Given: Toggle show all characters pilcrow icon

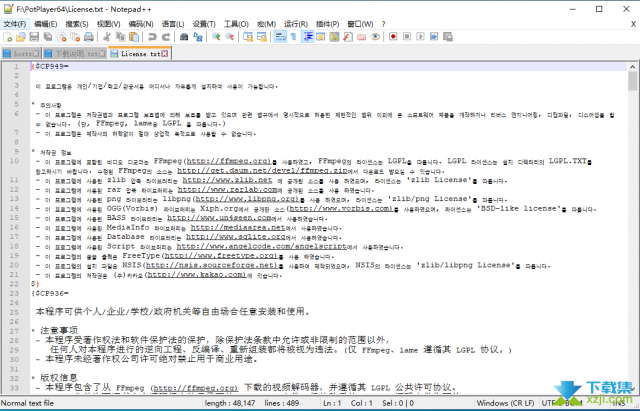Looking at the screenshot, I should coord(293,37).
